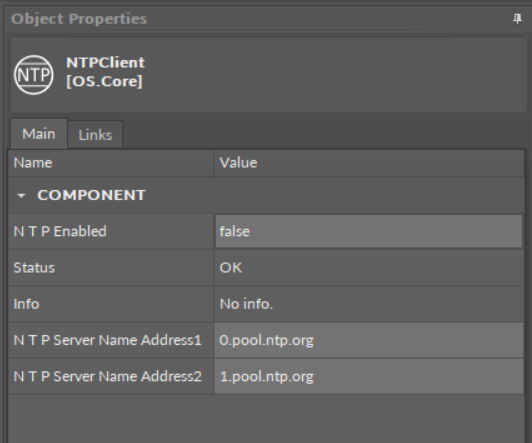Click the OK status value
Screen dimensions: 532x443
[231, 268]
